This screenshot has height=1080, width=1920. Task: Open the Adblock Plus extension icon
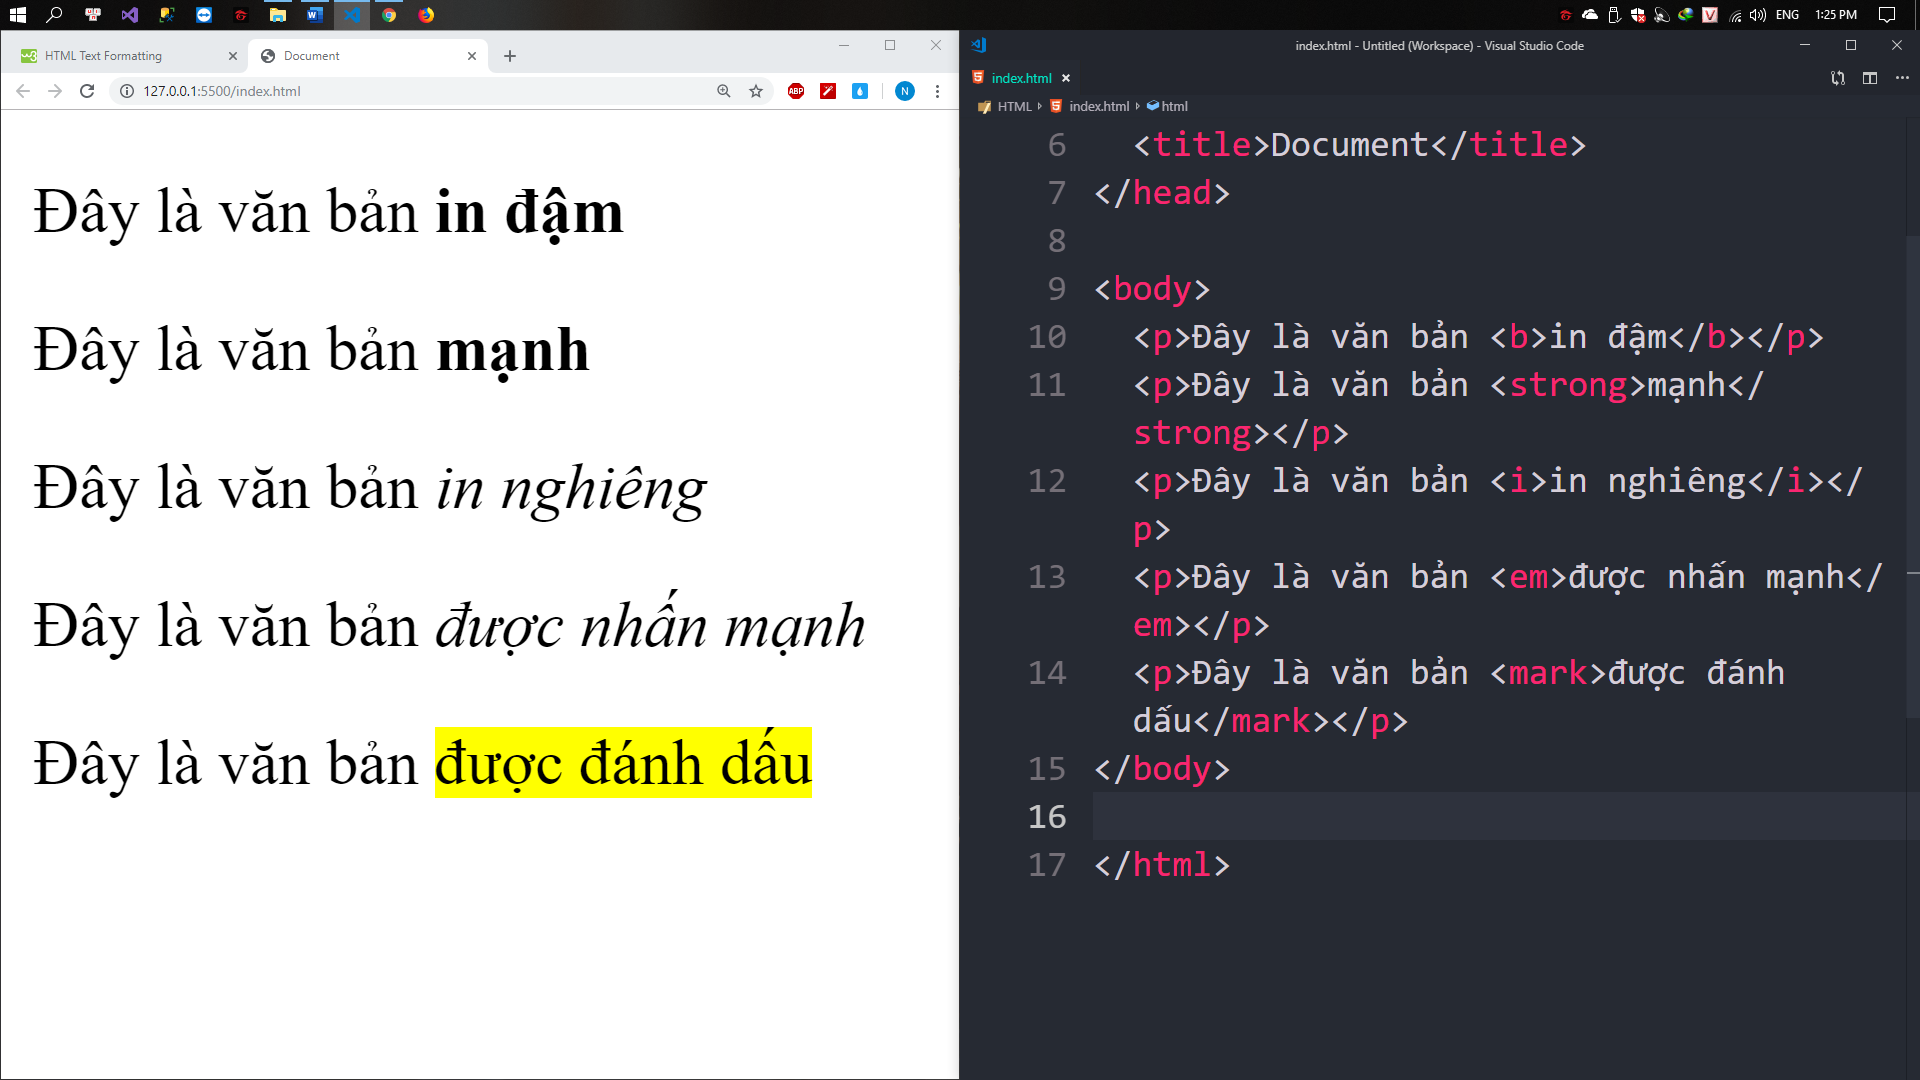pyautogui.click(x=796, y=91)
